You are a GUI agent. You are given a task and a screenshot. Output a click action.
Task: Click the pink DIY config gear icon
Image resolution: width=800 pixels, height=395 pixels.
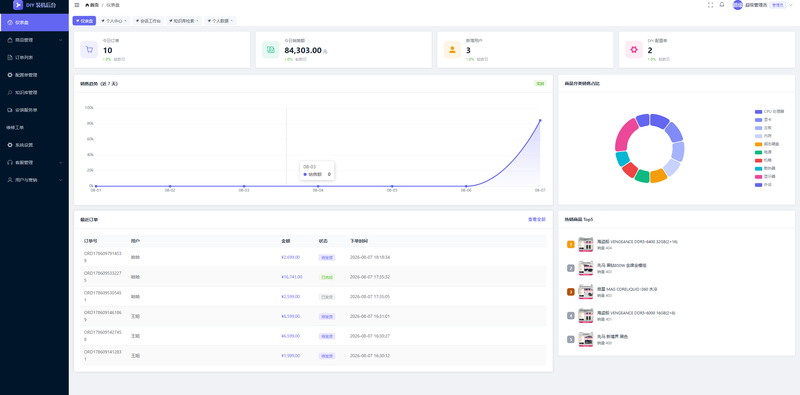coord(634,50)
